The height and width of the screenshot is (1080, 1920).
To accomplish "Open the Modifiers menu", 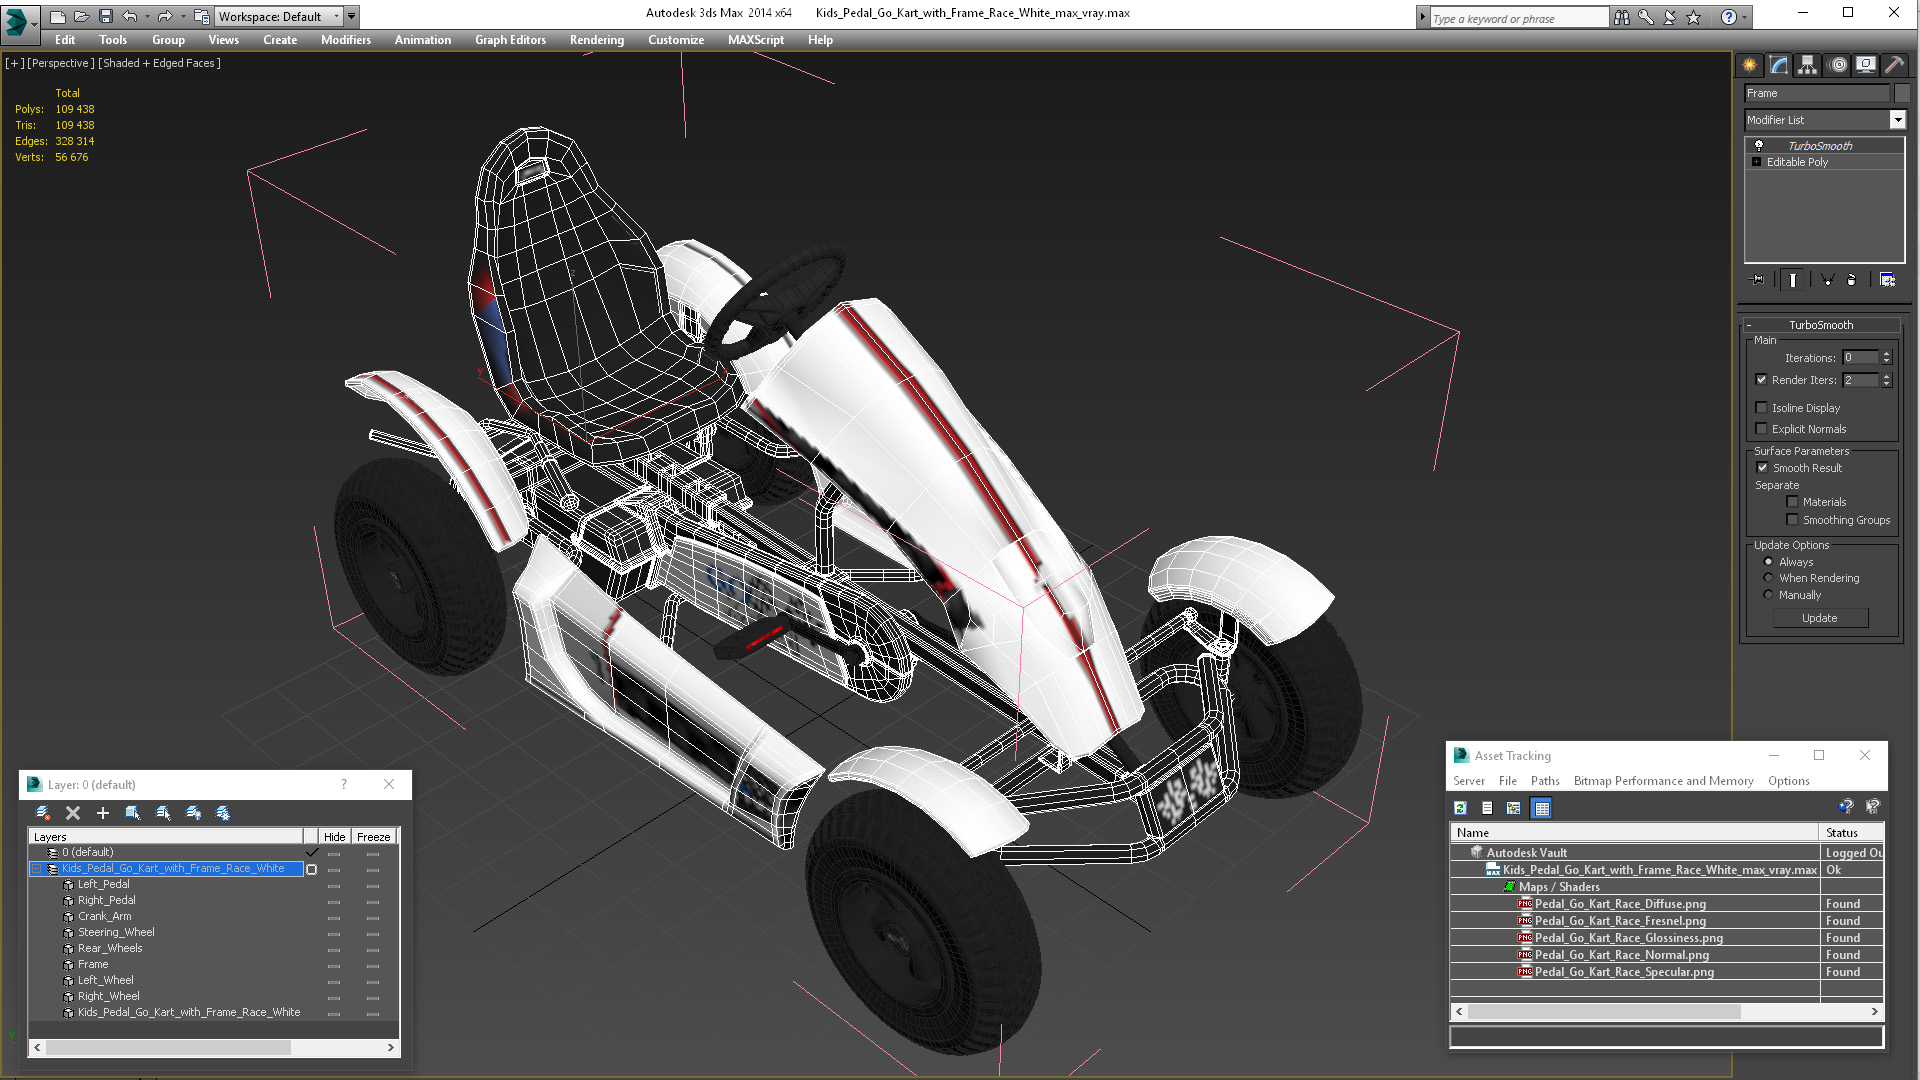I will (x=345, y=40).
